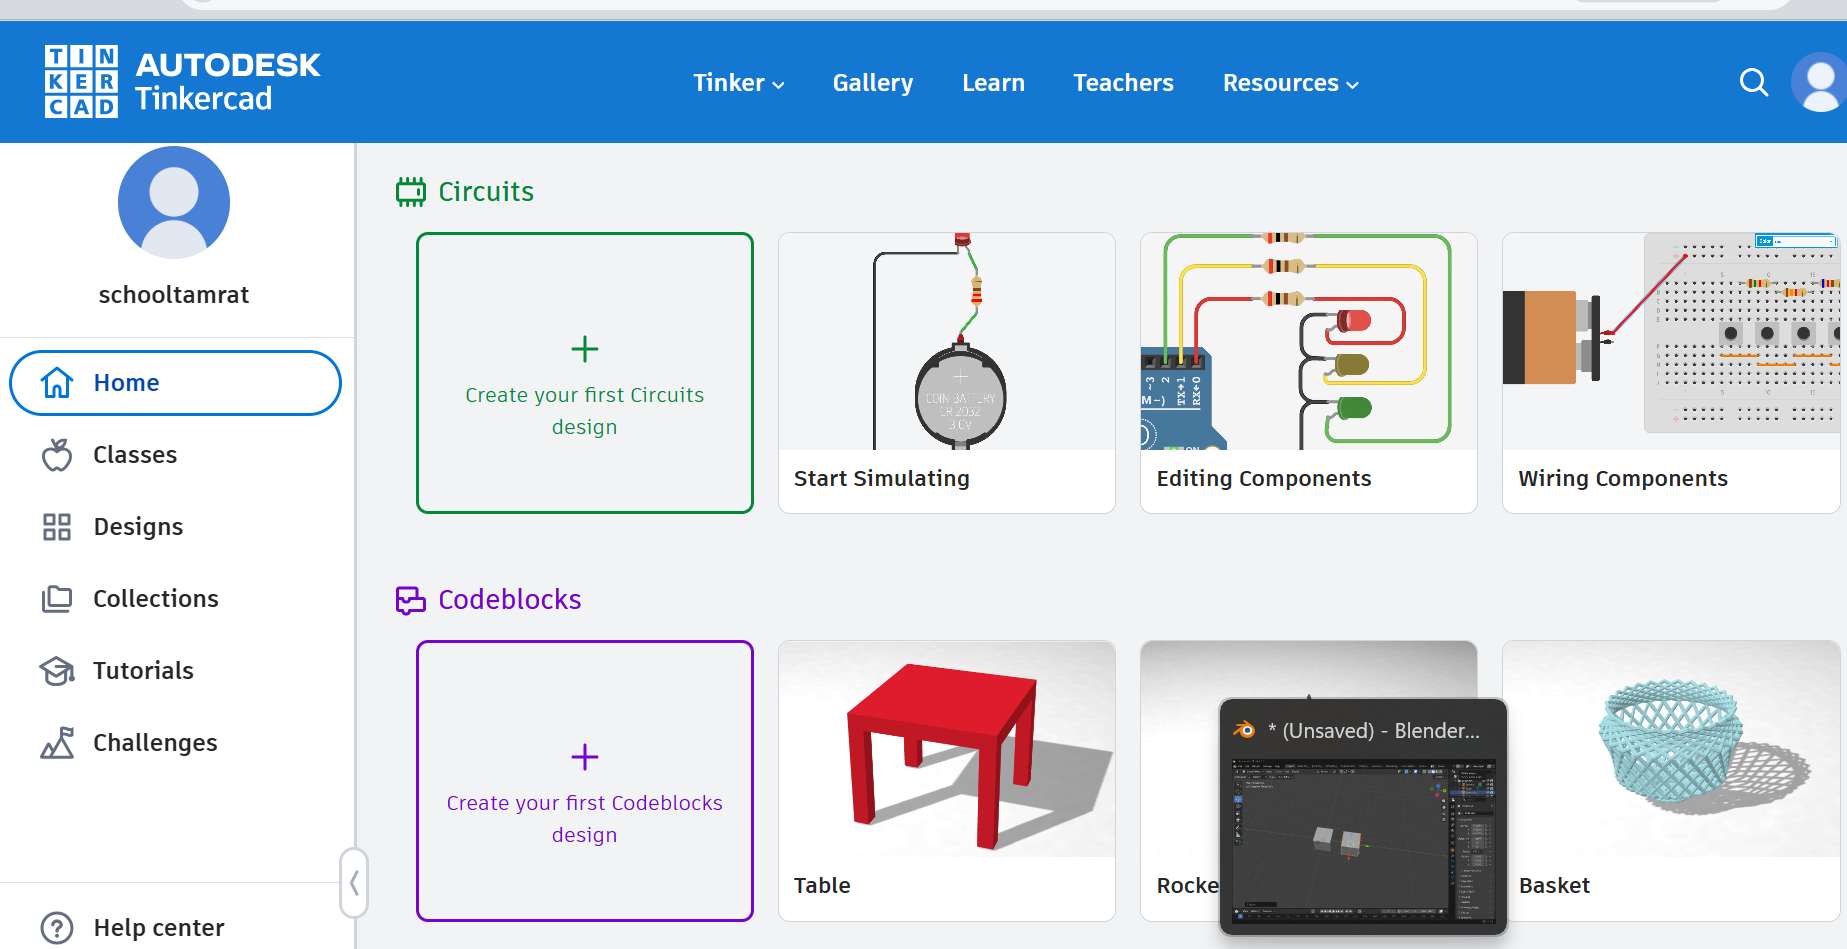Click the chip icon beside Circuits heading
Screen dimensions: 1847x949
coord(411,192)
